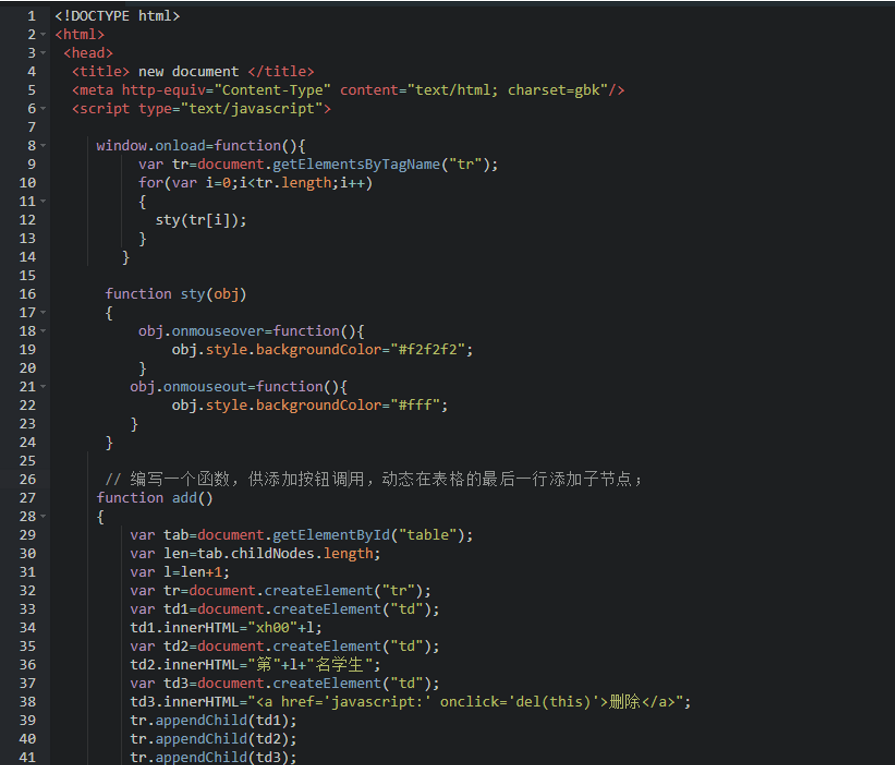
Task: Click the "text/javascript" type value
Action: [x=252, y=108]
